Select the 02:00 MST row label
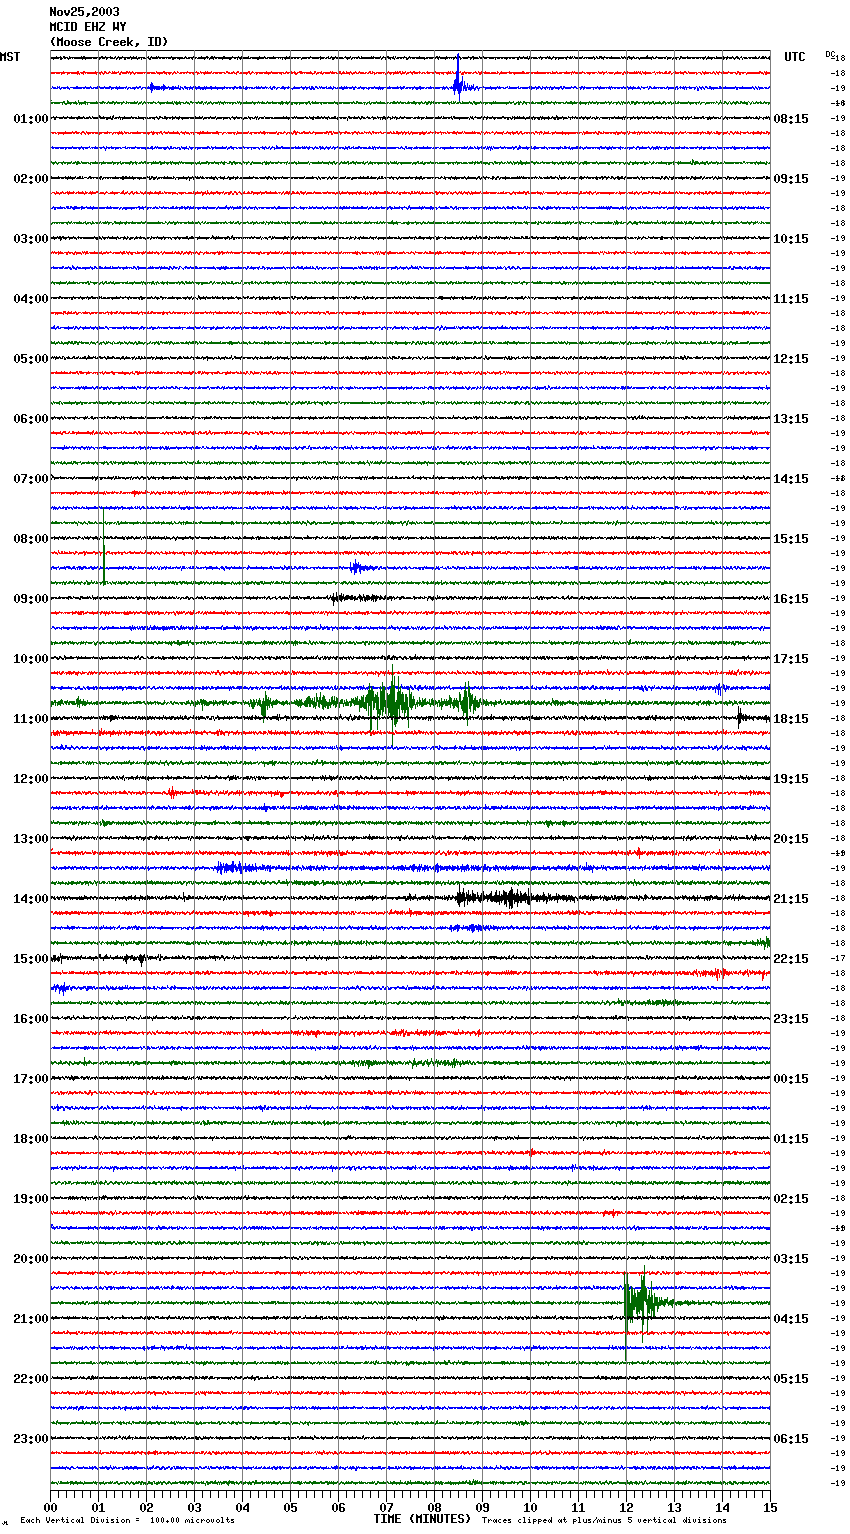 [31, 179]
